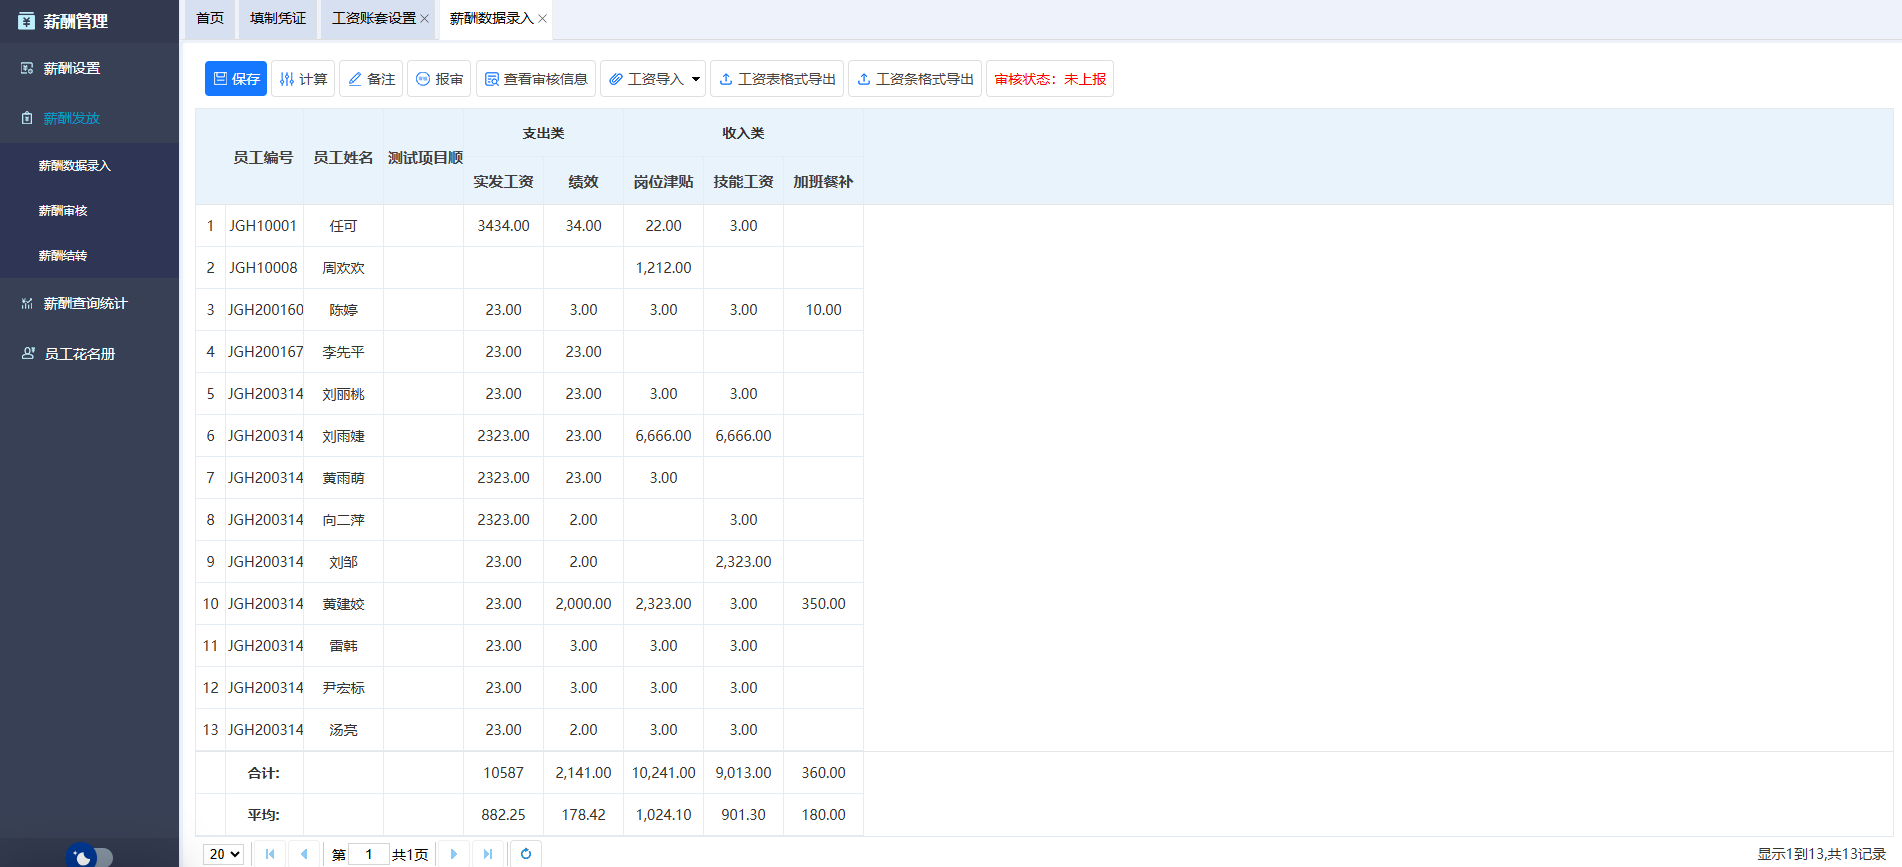
Task: Click the 报审 submit for review button
Action: click(439, 79)
